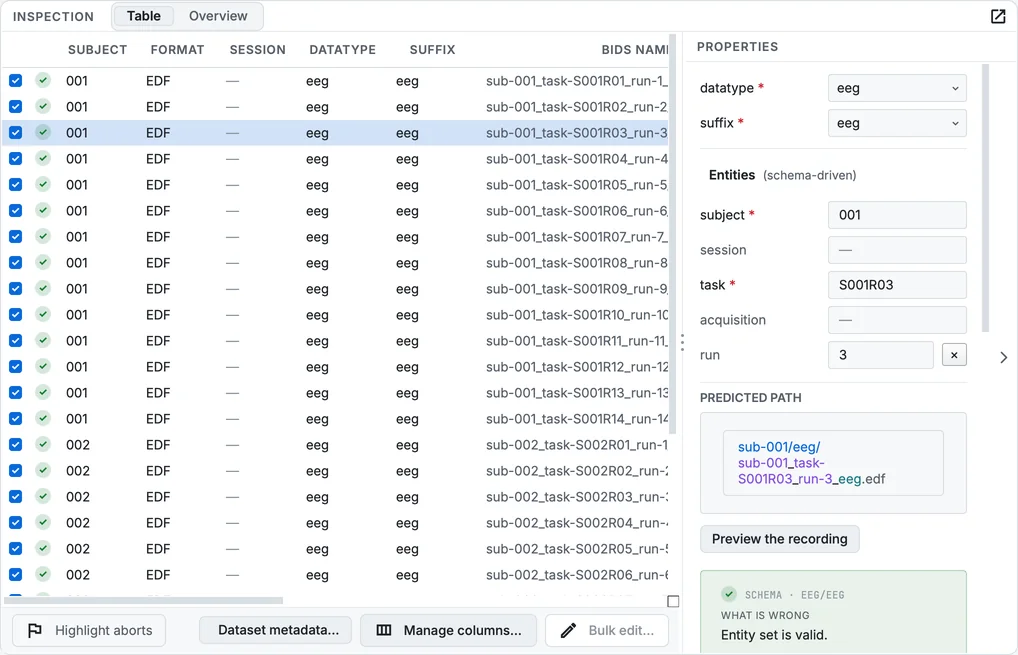Click the flag icon for Highlight aborts
Image resolution: width=1018 pixels, height=655 pixels.
point(34,630)
